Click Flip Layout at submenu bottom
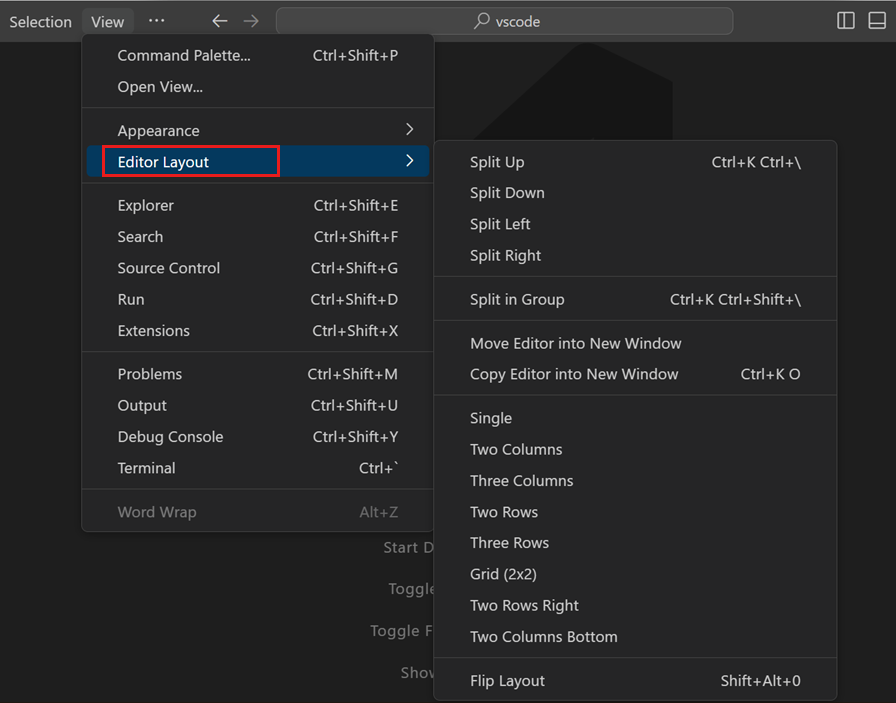 click(x=506, y=679)
